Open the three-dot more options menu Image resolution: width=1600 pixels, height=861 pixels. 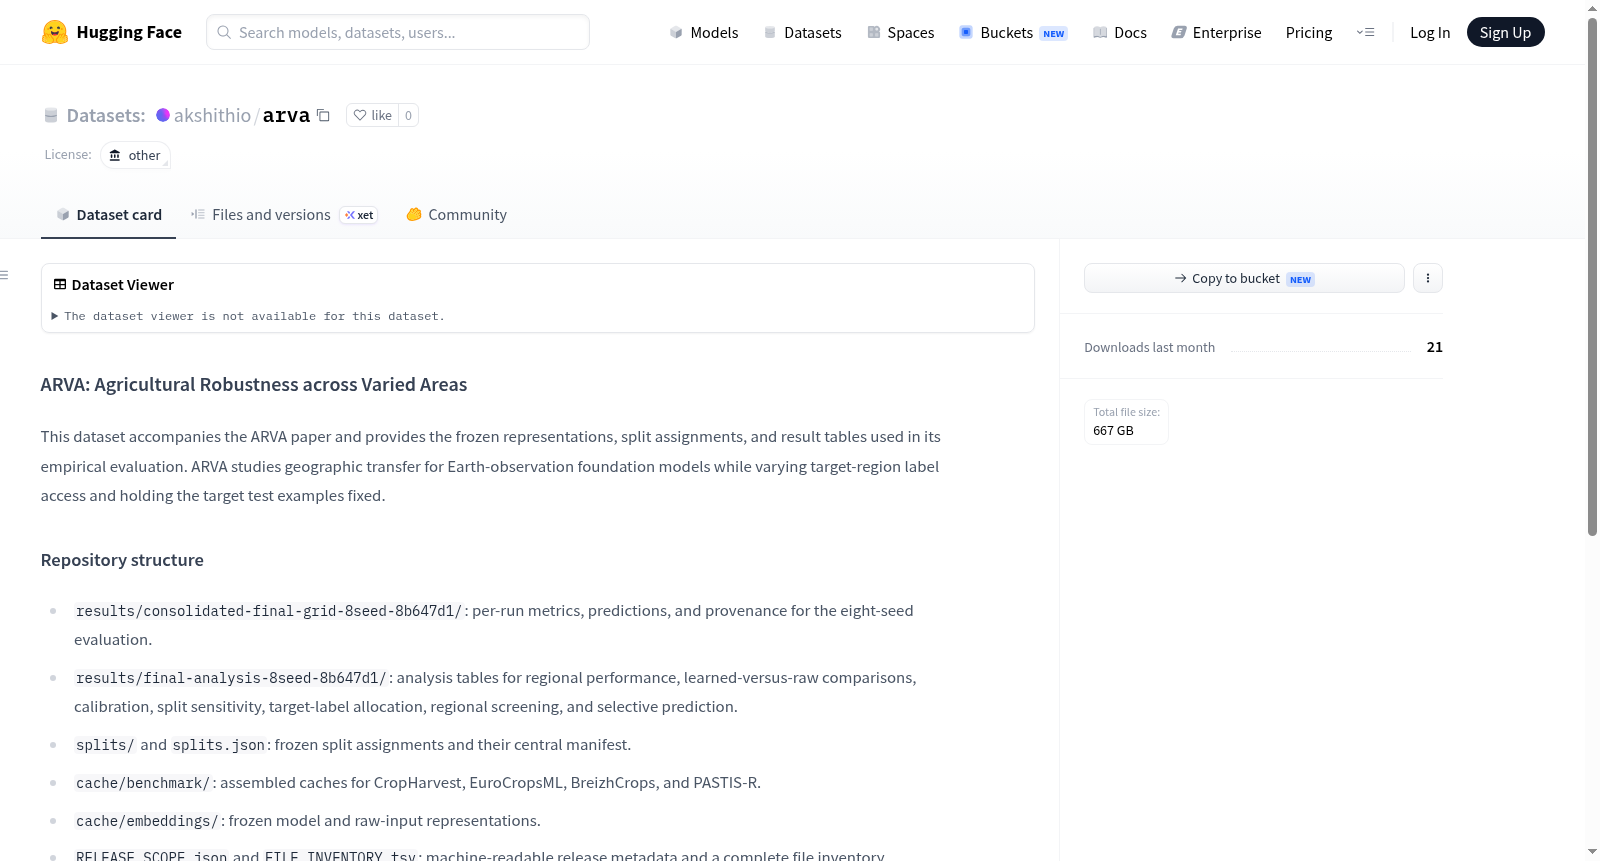(1428, 278)
